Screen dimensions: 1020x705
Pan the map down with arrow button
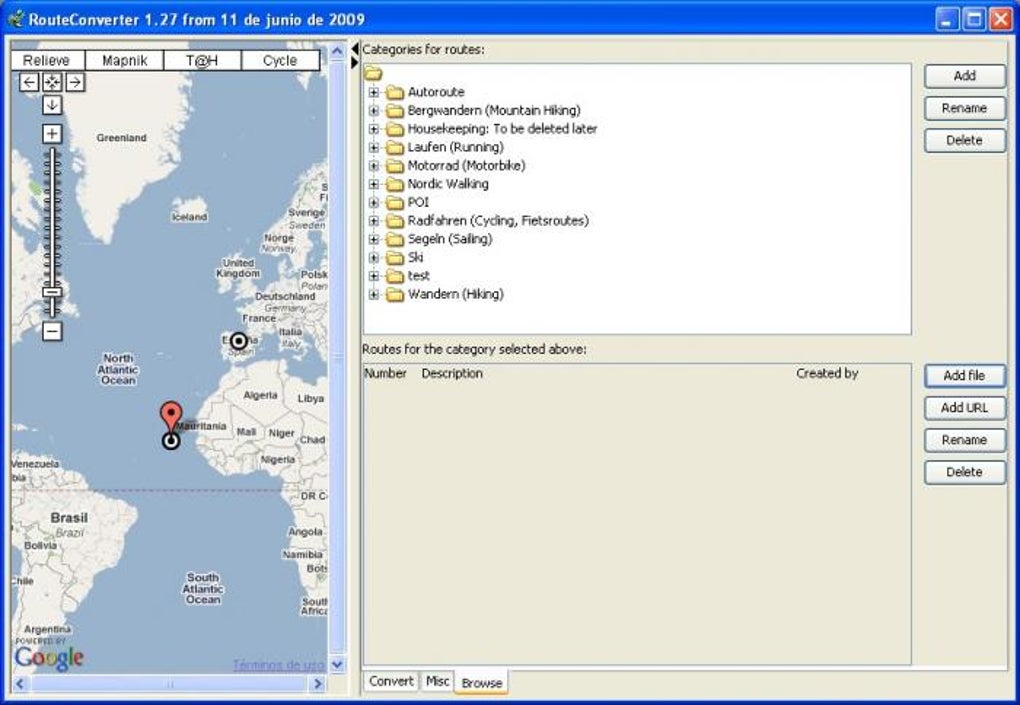point(52,105)
